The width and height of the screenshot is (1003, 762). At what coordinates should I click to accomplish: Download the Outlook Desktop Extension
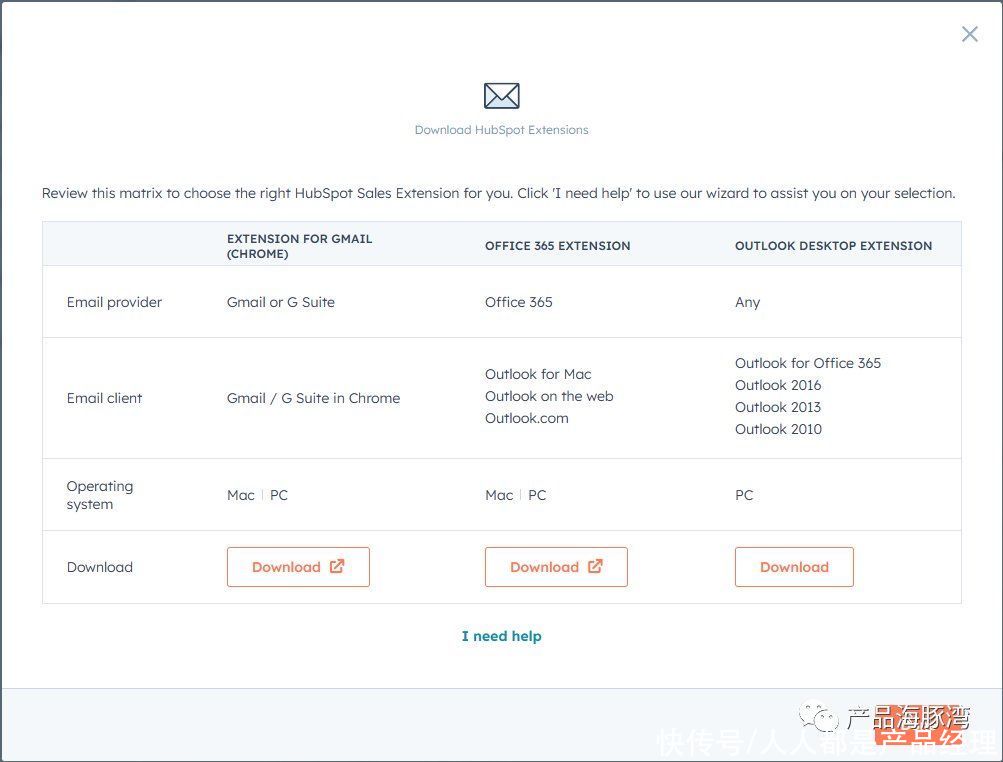[794, 567]
